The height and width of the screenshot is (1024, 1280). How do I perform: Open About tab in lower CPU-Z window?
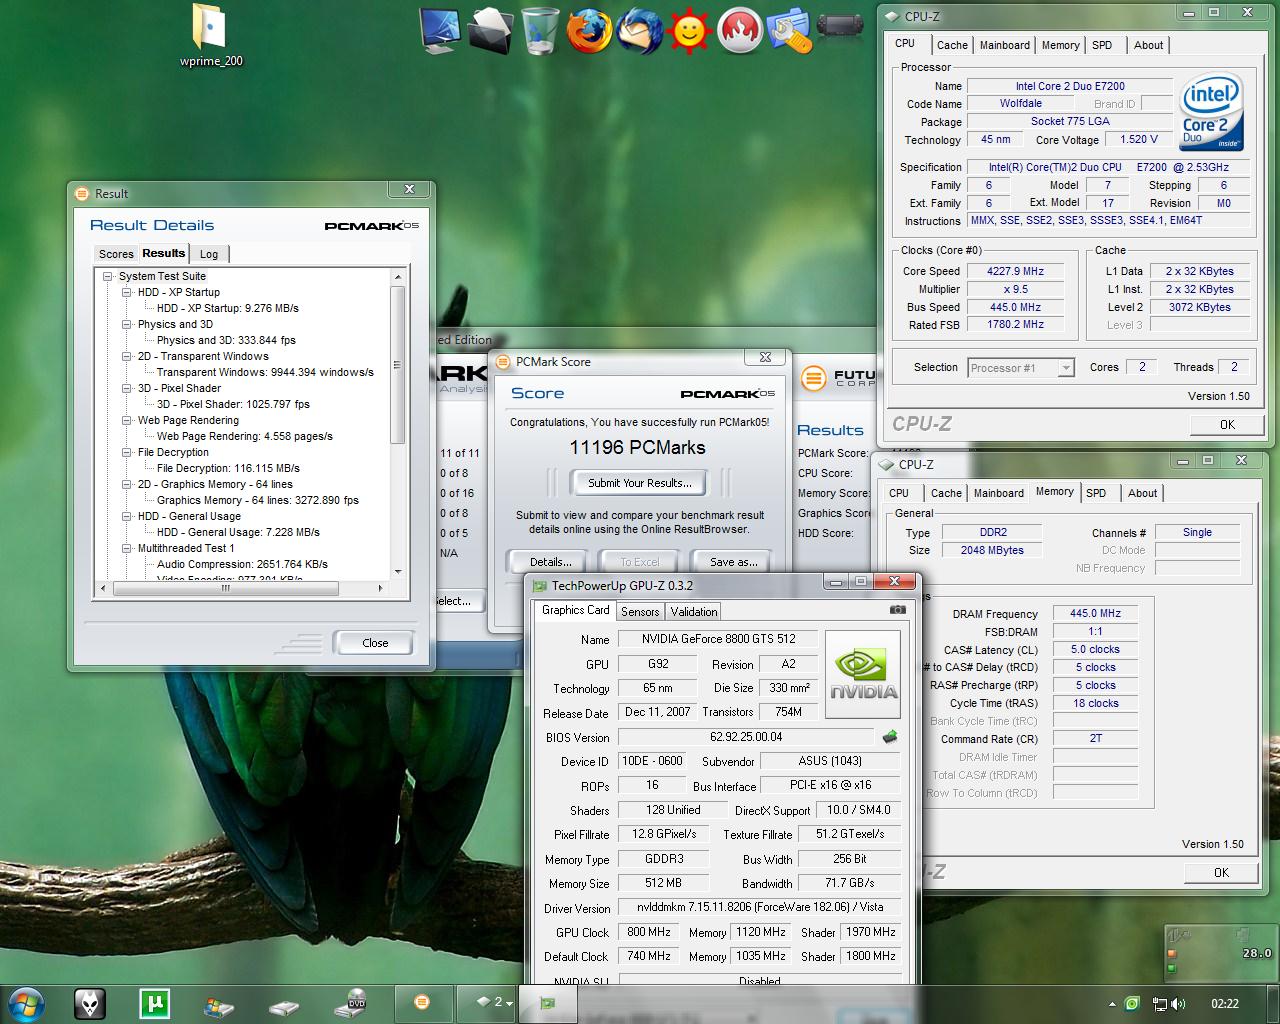tap(1142, 493)
